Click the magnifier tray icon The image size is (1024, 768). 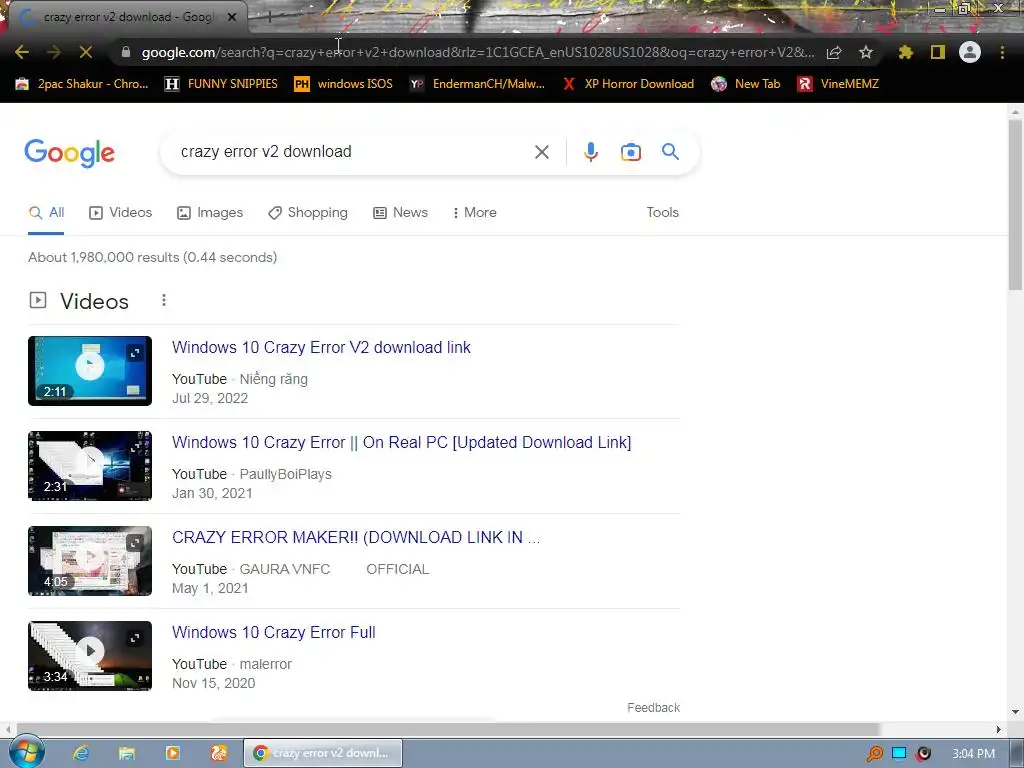[x=874, y=754]
